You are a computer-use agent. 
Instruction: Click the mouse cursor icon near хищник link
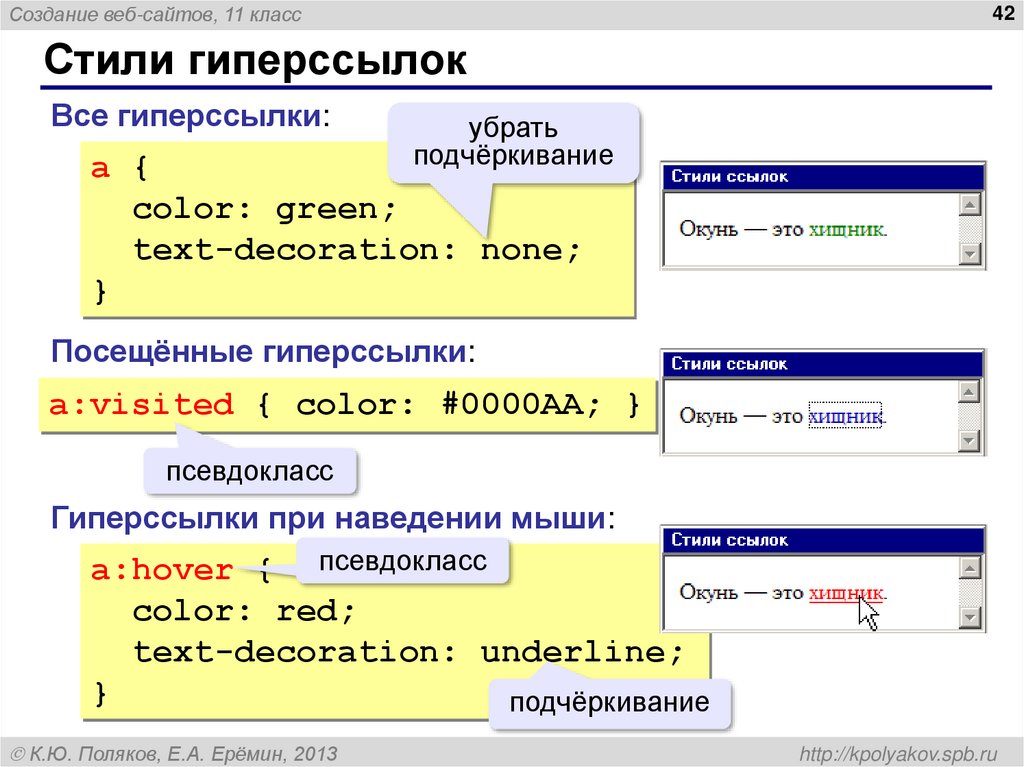click(x=869, y=610)
